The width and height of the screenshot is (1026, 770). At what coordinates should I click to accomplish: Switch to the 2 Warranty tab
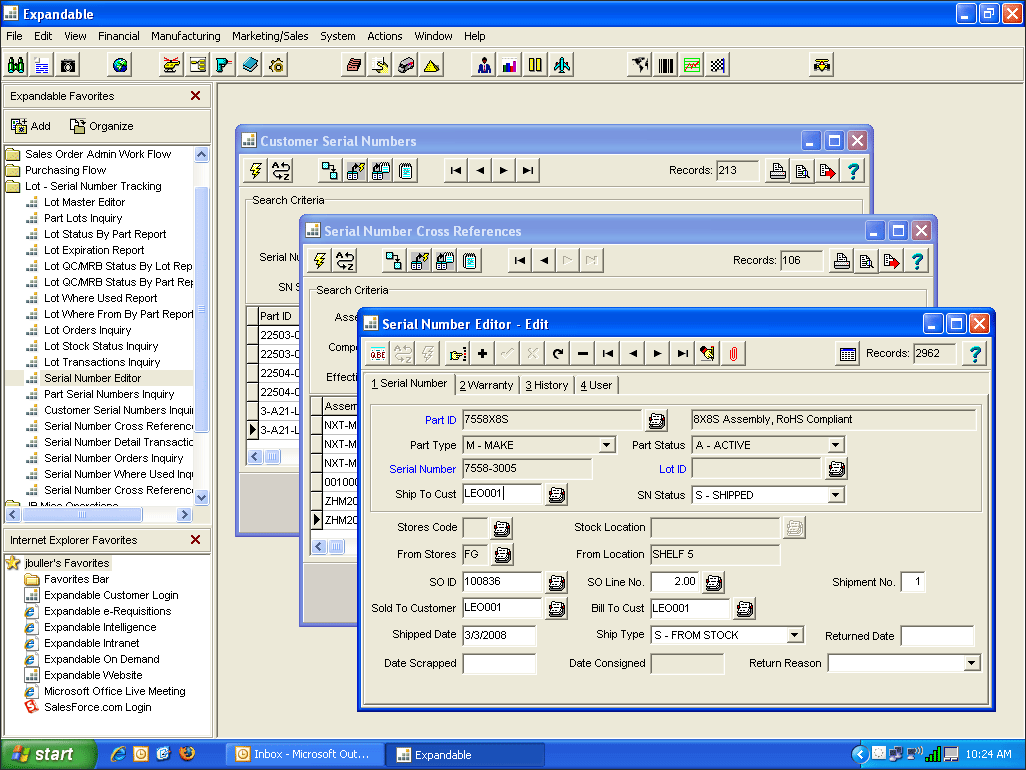click(x=487, y=383)
